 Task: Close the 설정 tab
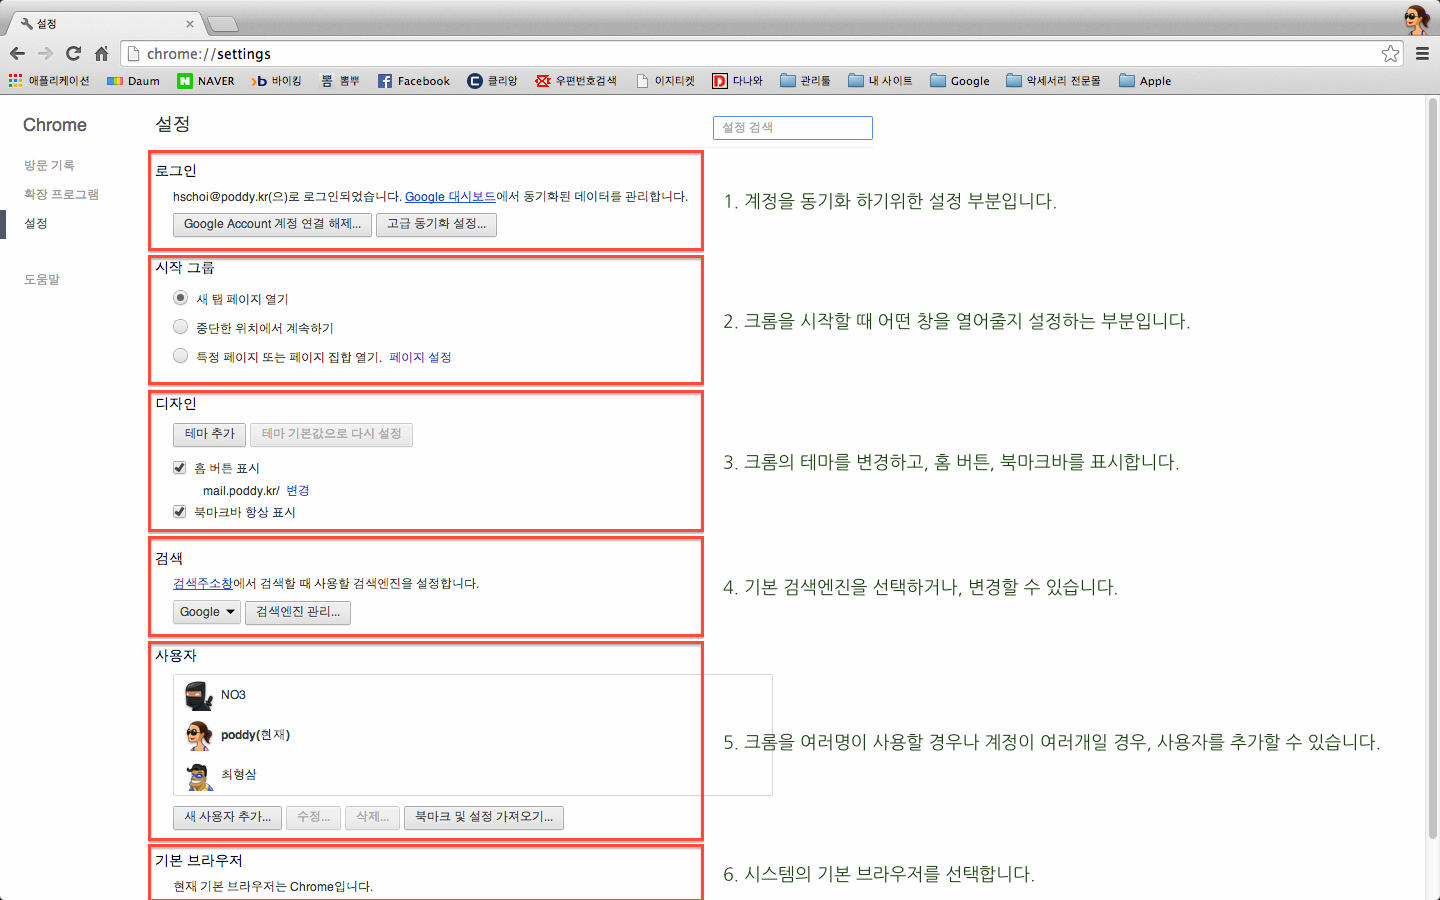(190, 24)
